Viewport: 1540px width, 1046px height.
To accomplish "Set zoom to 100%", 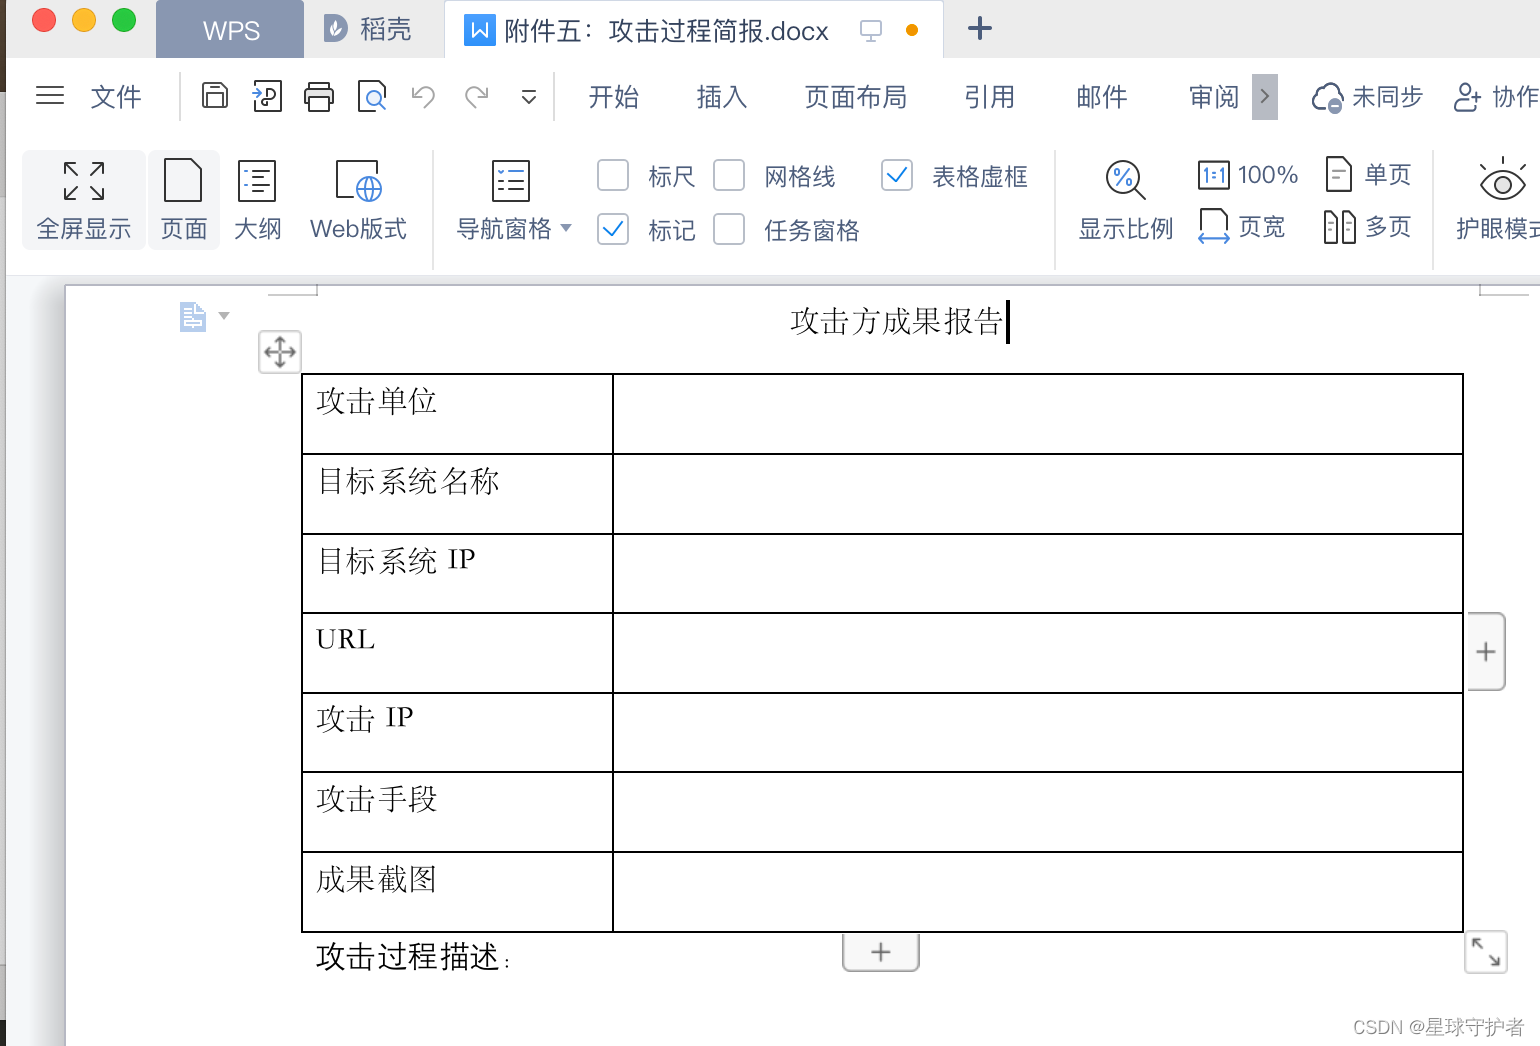I will 1248,175.
